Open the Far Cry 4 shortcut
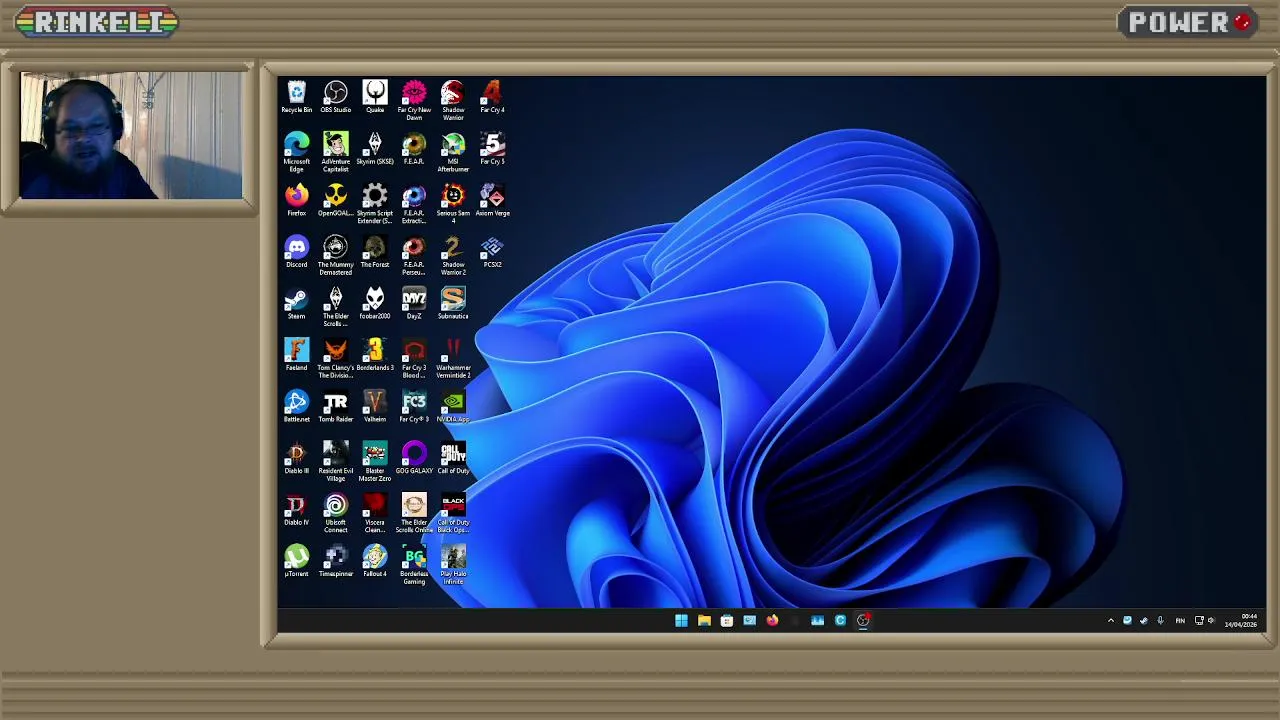Viewport: 1280px width, 720px height. (x=492, y=94)
